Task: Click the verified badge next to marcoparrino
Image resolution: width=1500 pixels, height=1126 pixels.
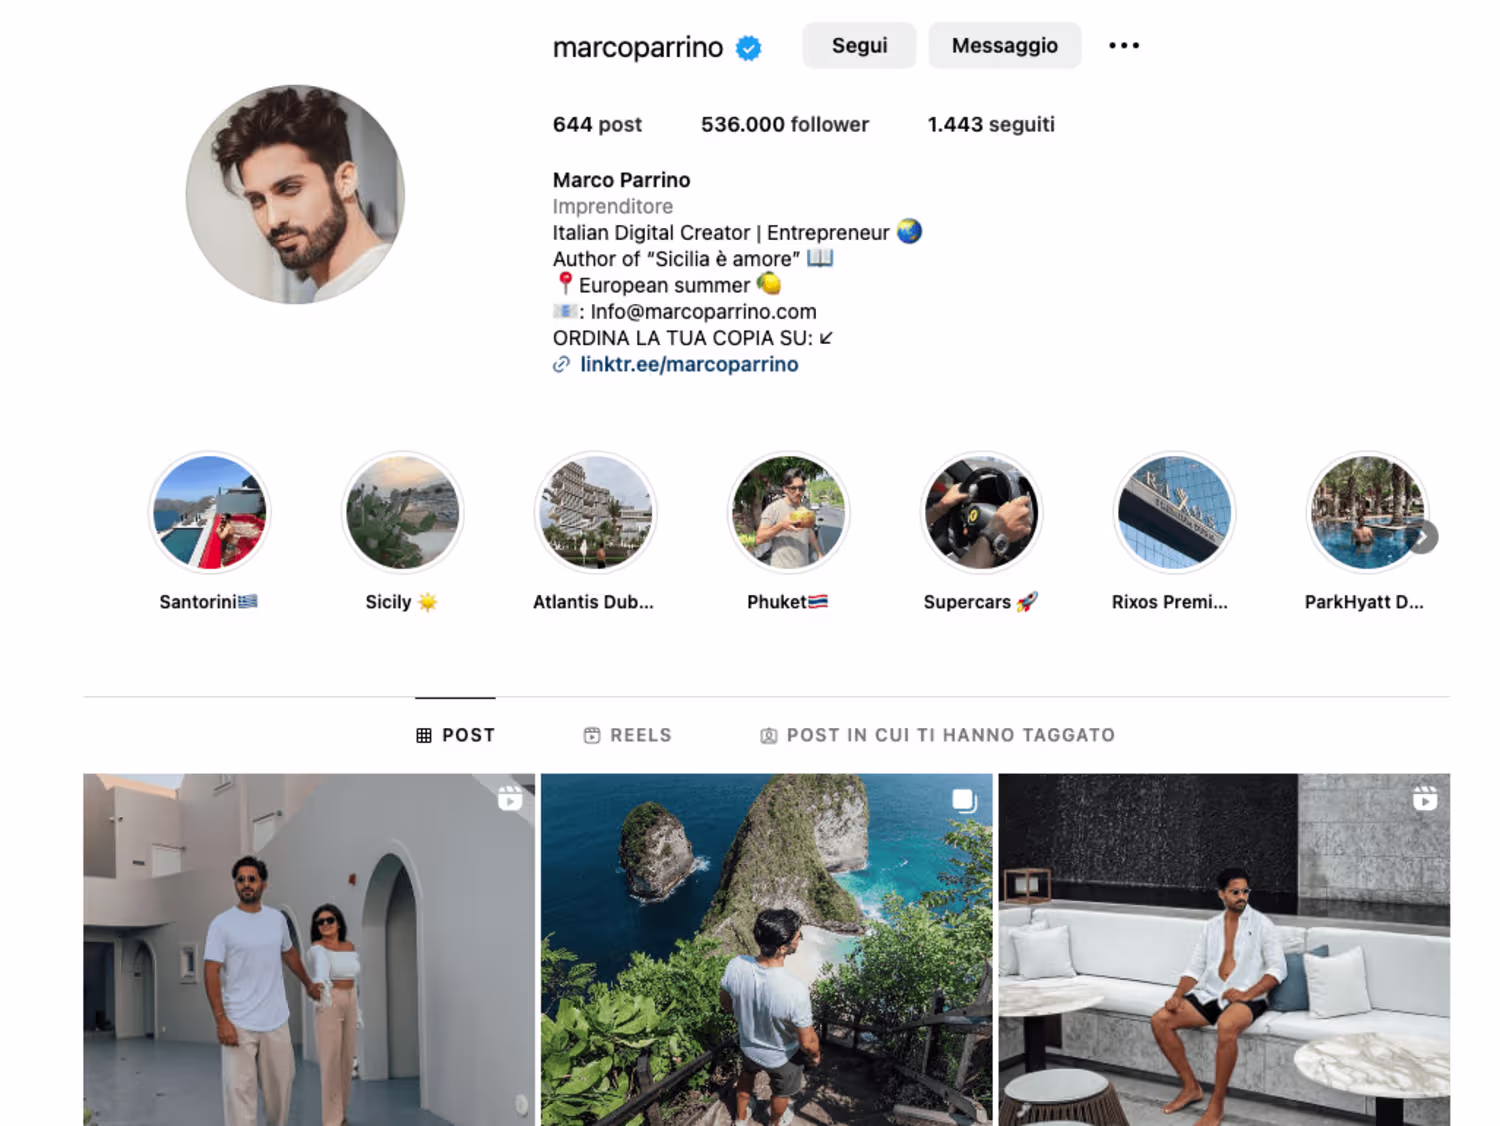Action: tap(748, 47)
